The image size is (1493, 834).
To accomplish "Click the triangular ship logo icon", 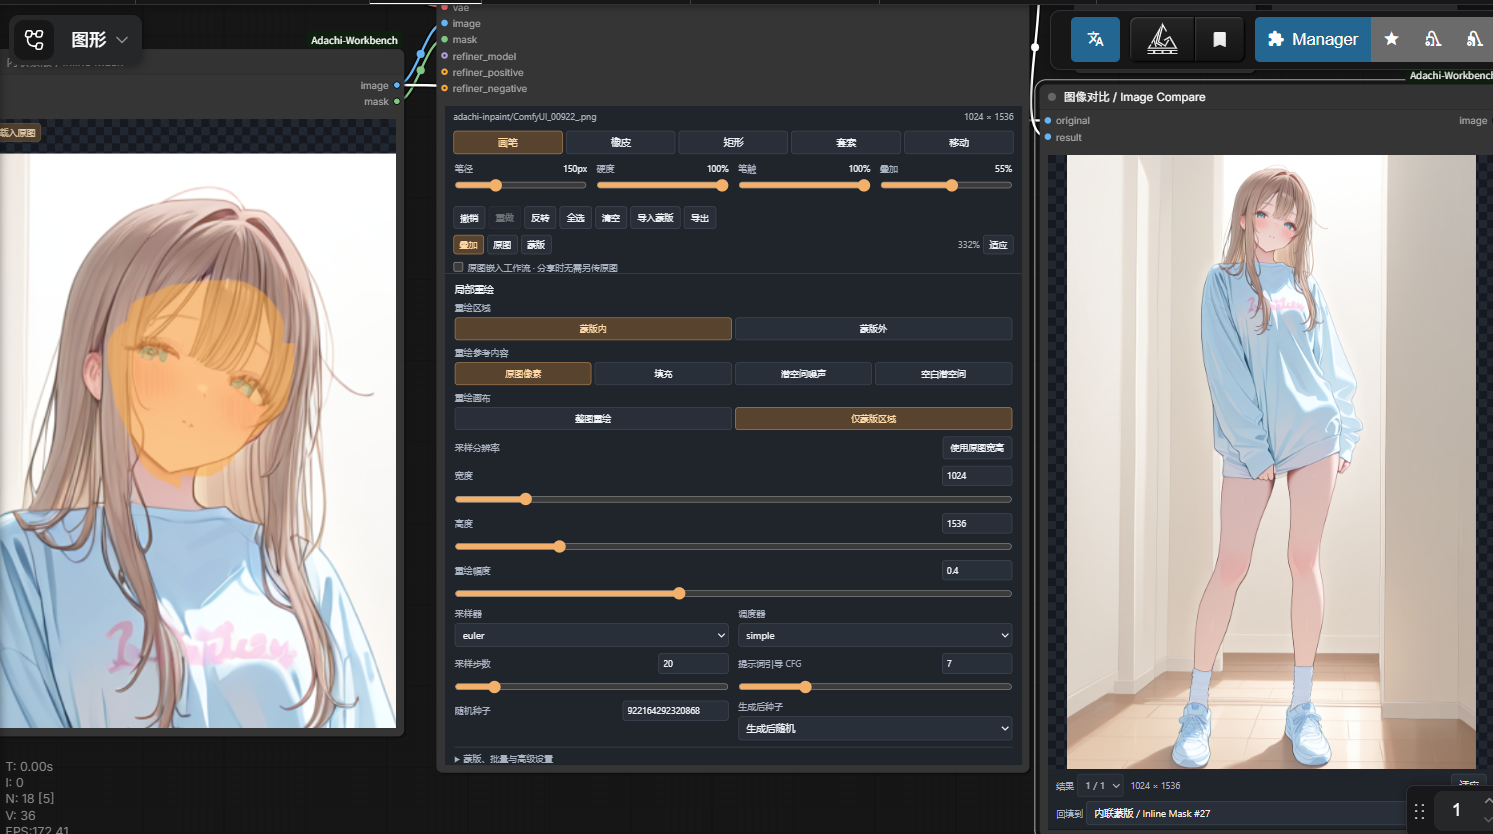I will pyautogui.click(x=1162, y=39).
